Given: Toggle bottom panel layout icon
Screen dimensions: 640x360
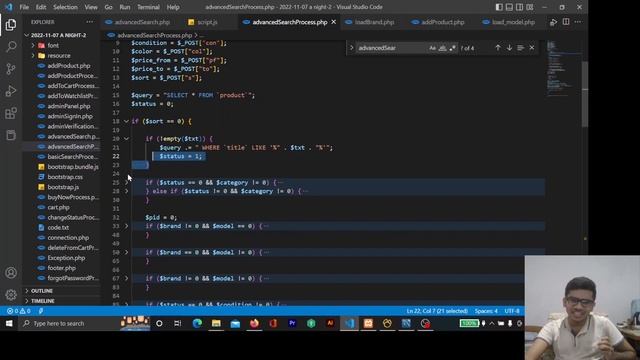Looking at the screenshot, I should [x=509, y=7].
